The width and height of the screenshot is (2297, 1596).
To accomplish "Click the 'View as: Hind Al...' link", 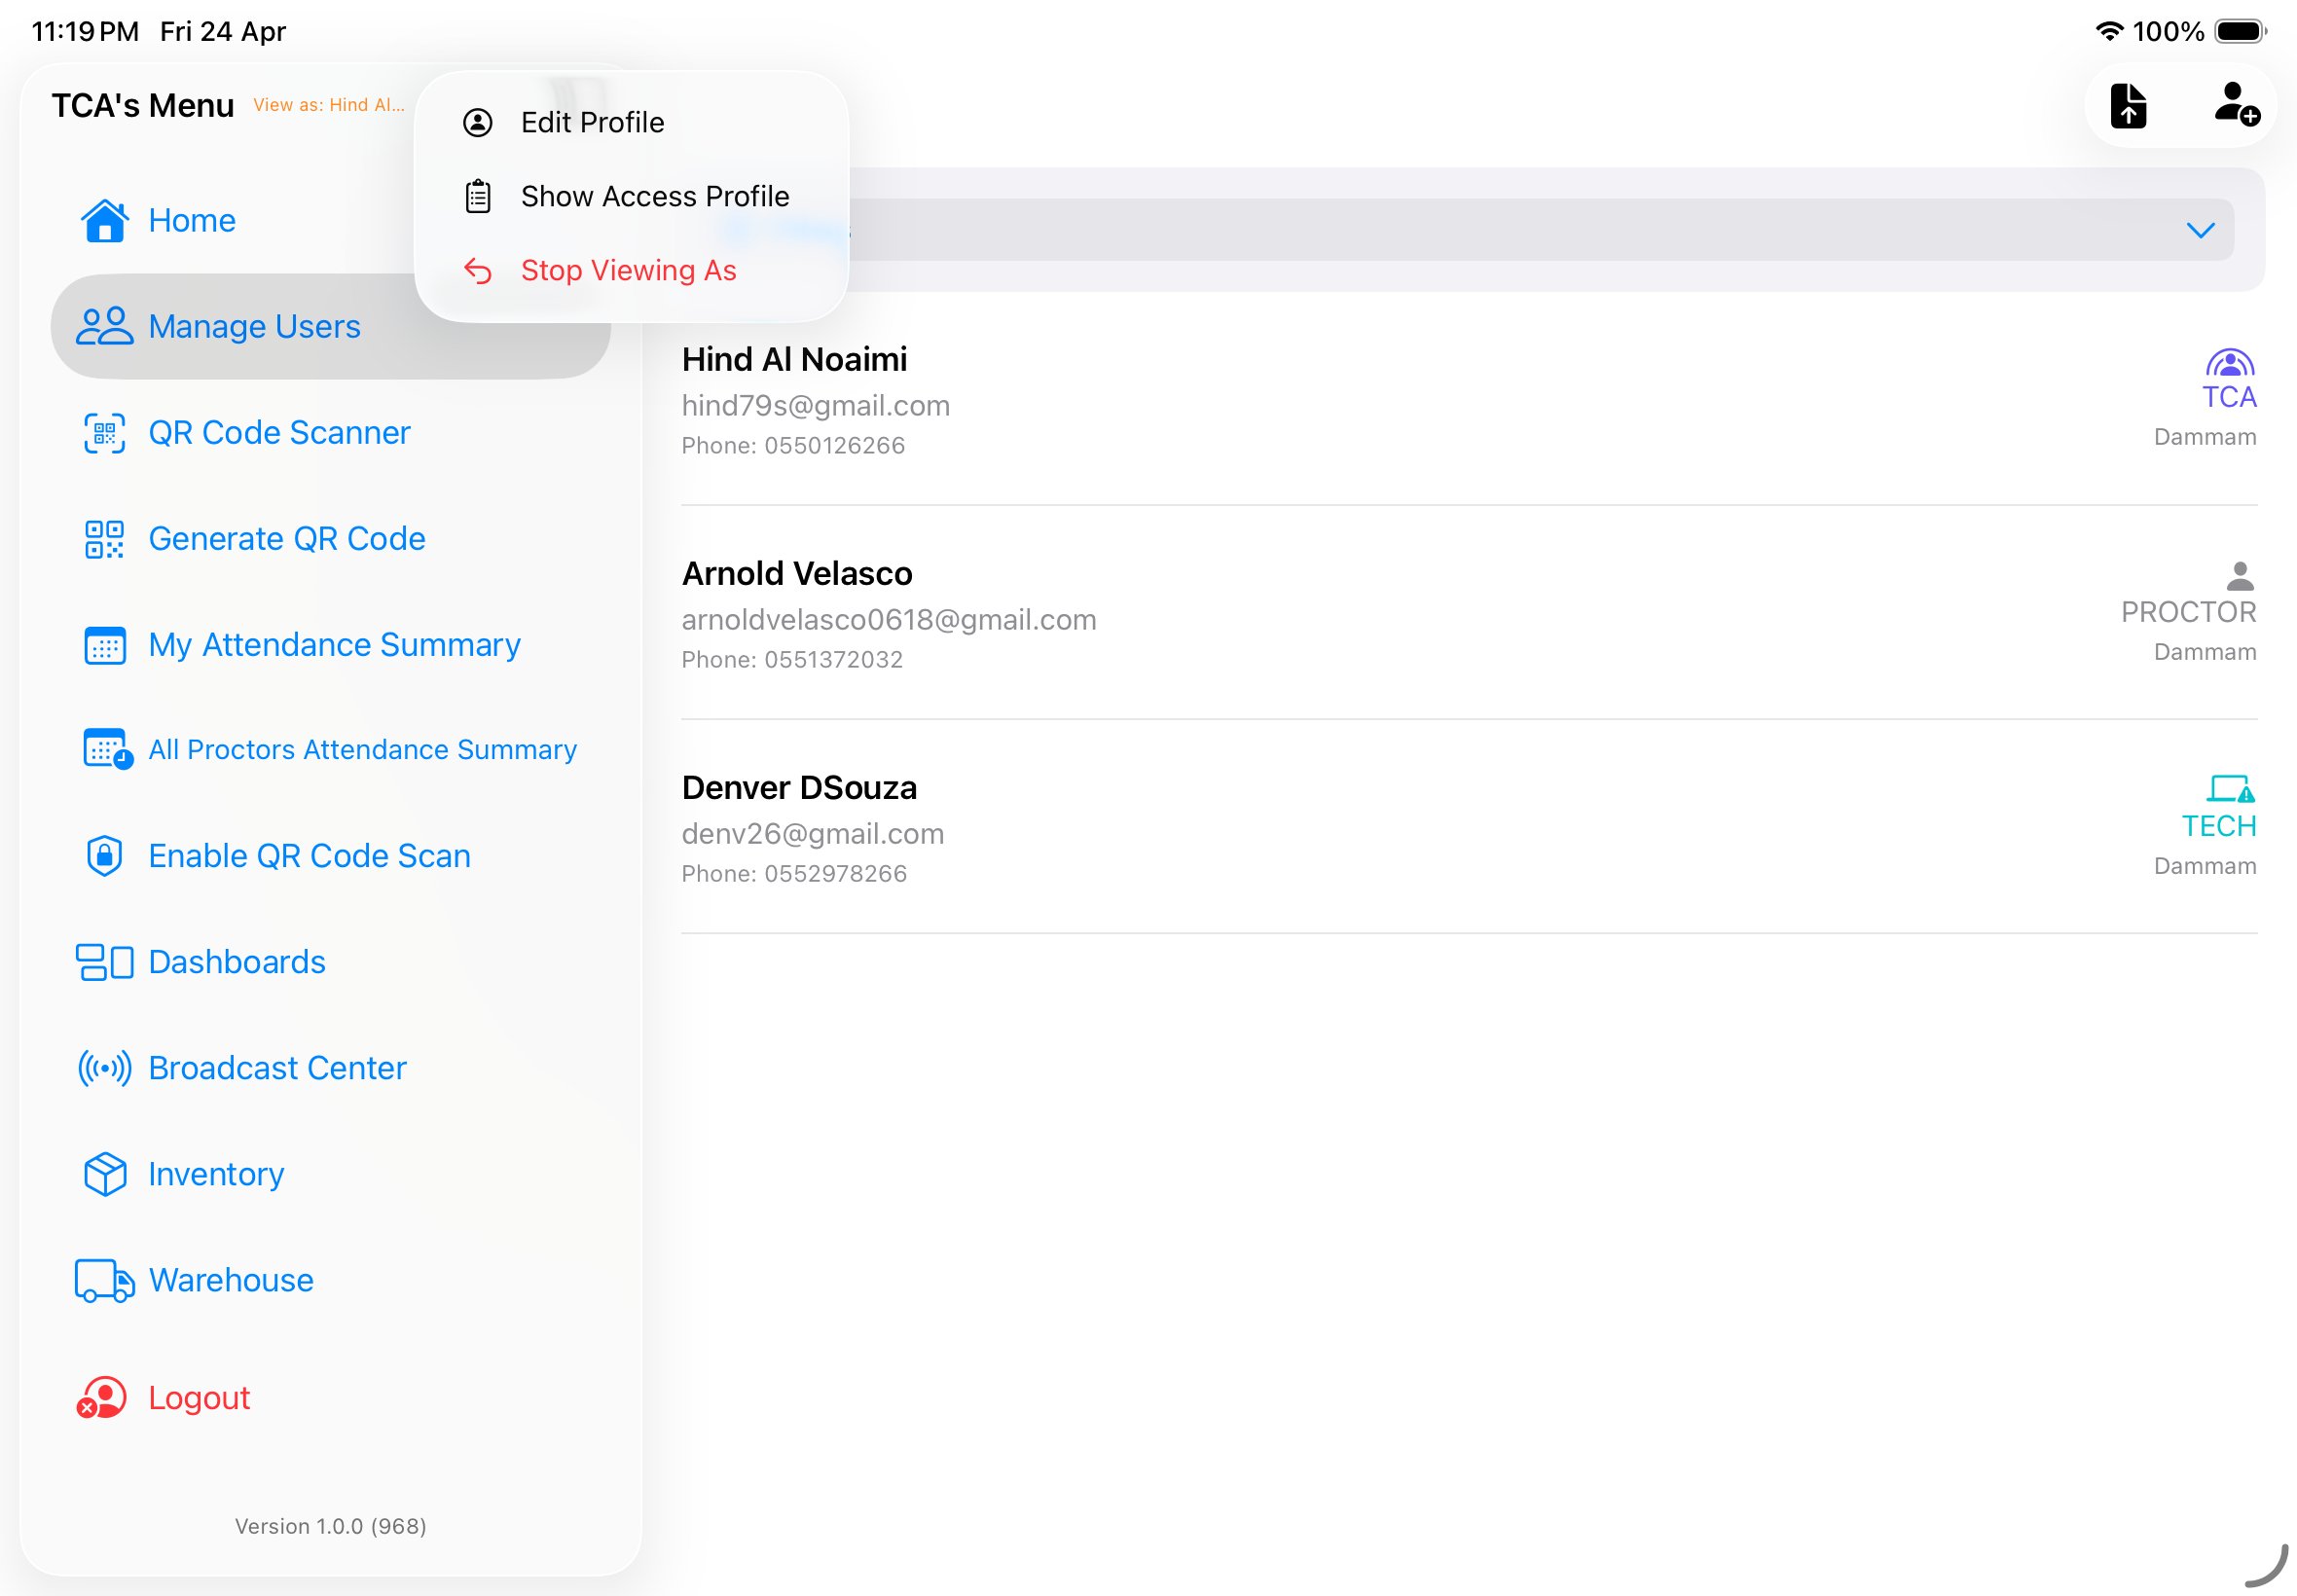I will coord(330,105).
